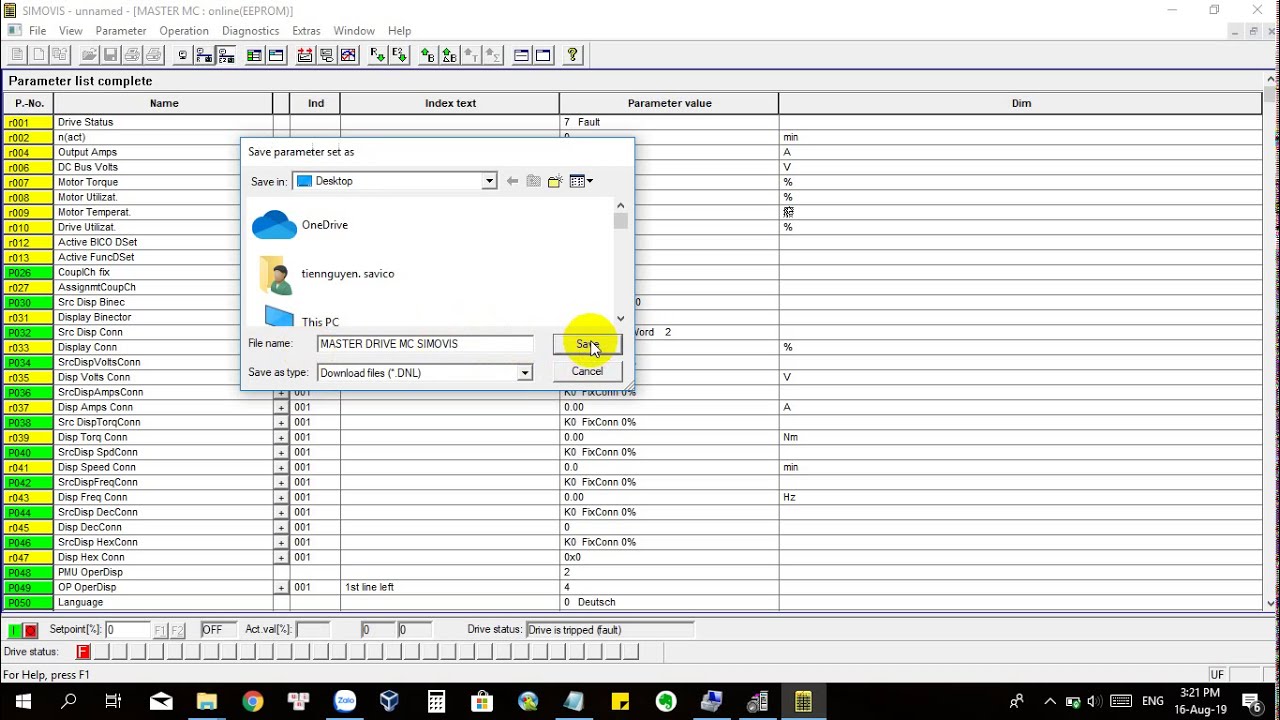Screen dimensions: 1280x720
Task: Click the floppy disk Save toolbar icon
Action: pyautogui.click(x=110, y=55)
